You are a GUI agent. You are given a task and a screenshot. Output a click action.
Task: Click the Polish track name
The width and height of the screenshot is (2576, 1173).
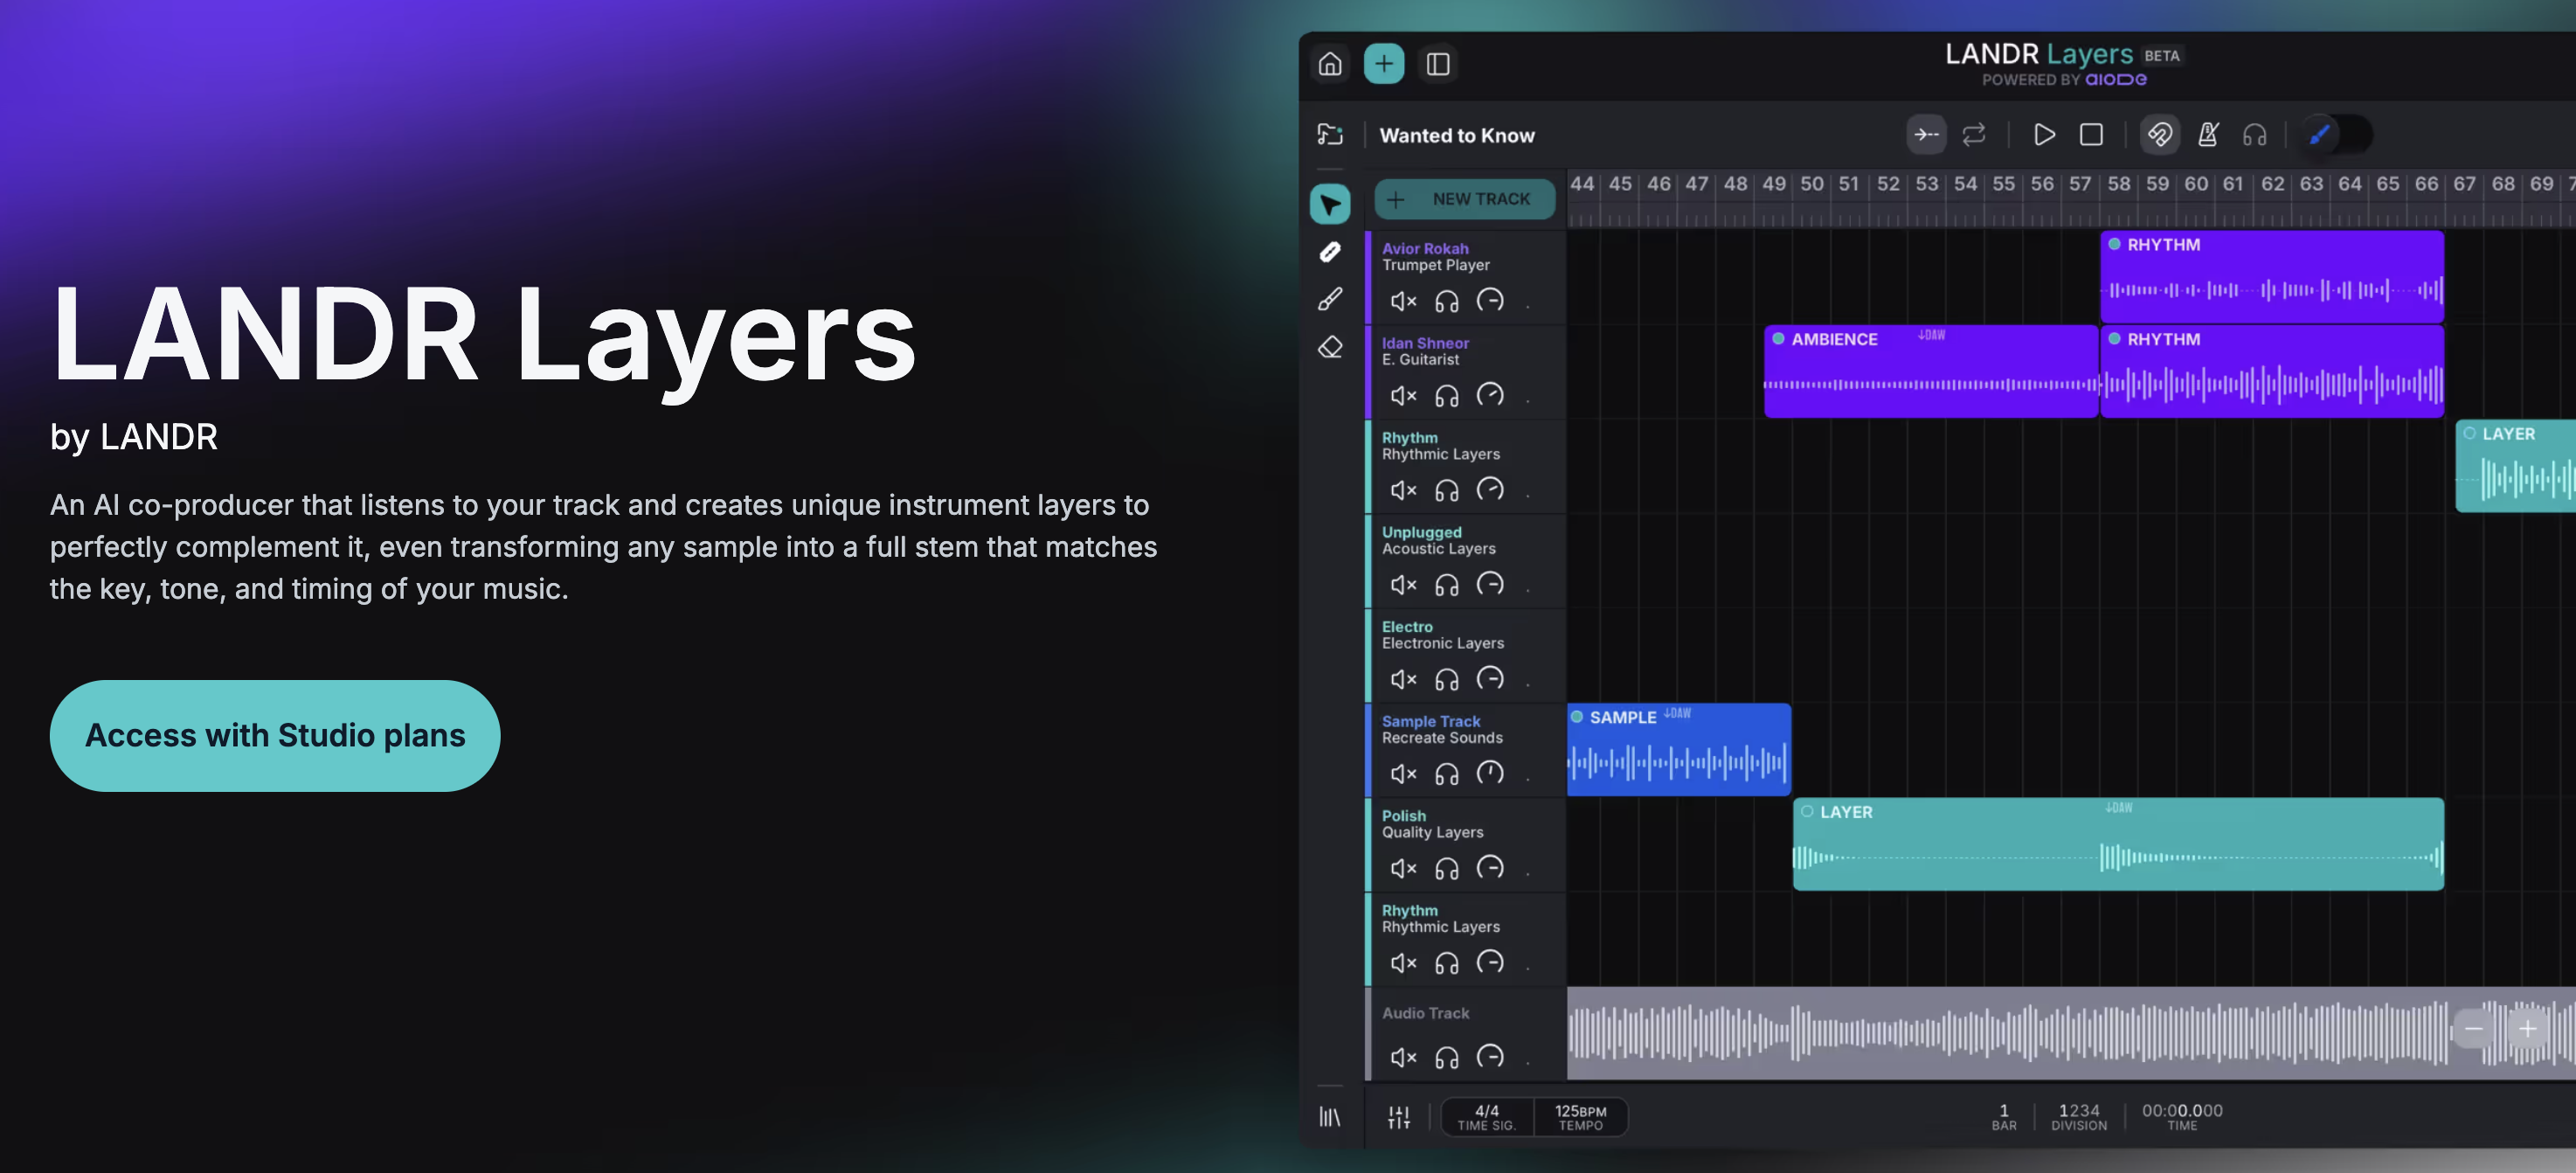click(x=1404, y=816)
